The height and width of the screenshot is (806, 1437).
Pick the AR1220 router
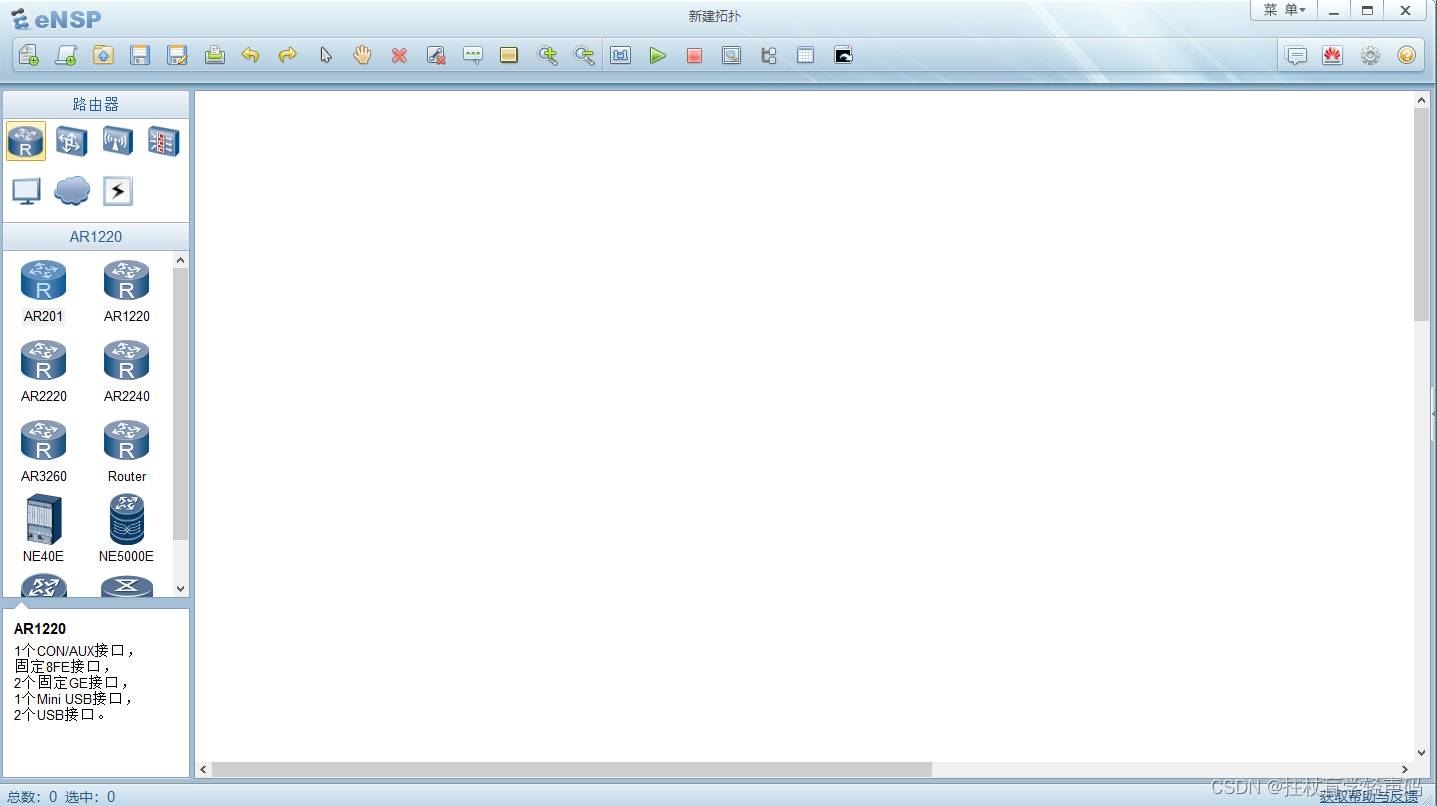pyautogui.click(x=127, y=291)
